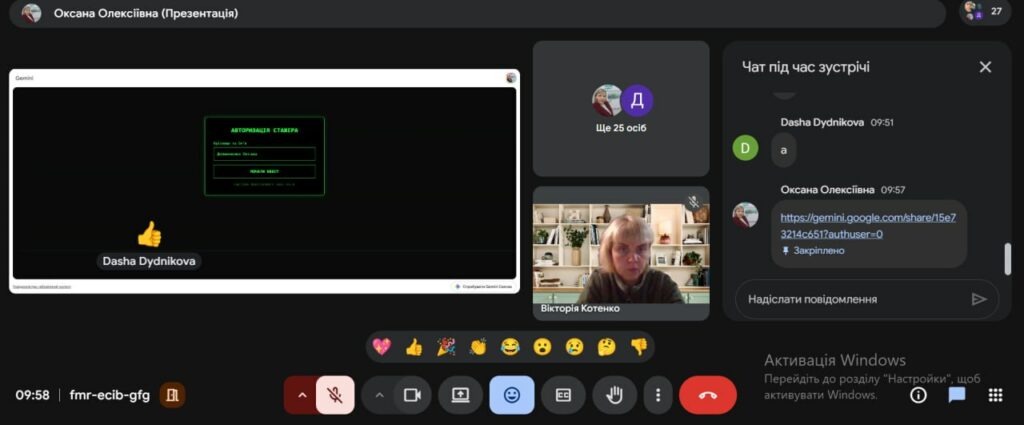
Task: Unmute the microphone
Action: coord(335,395)
